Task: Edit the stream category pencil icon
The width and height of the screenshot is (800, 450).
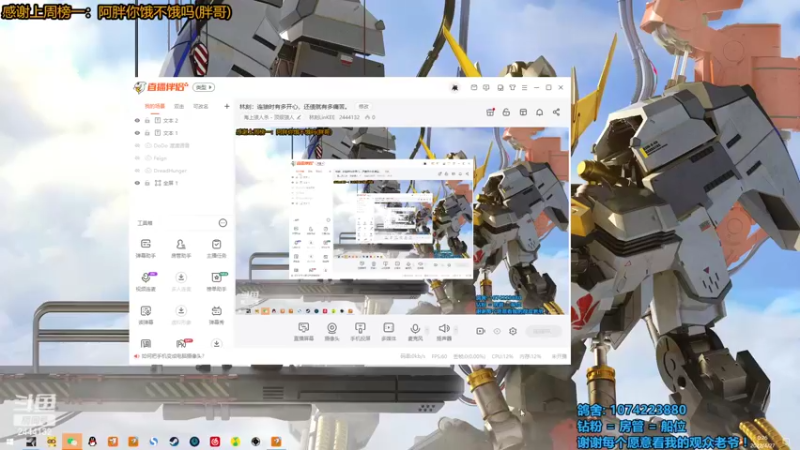Action: (x=299, y=117)
